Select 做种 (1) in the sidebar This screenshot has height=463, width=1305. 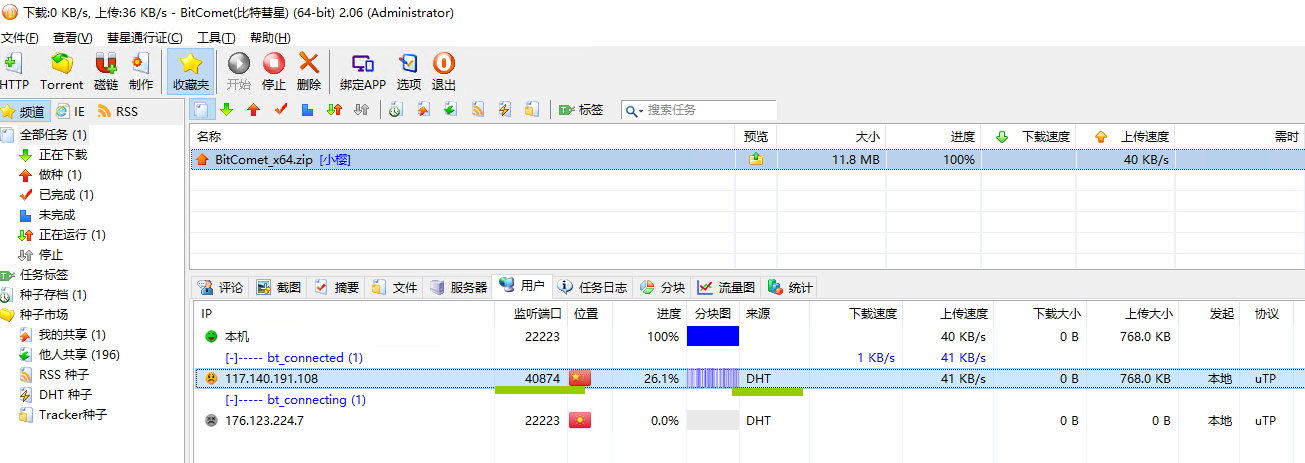pos(60,175)
